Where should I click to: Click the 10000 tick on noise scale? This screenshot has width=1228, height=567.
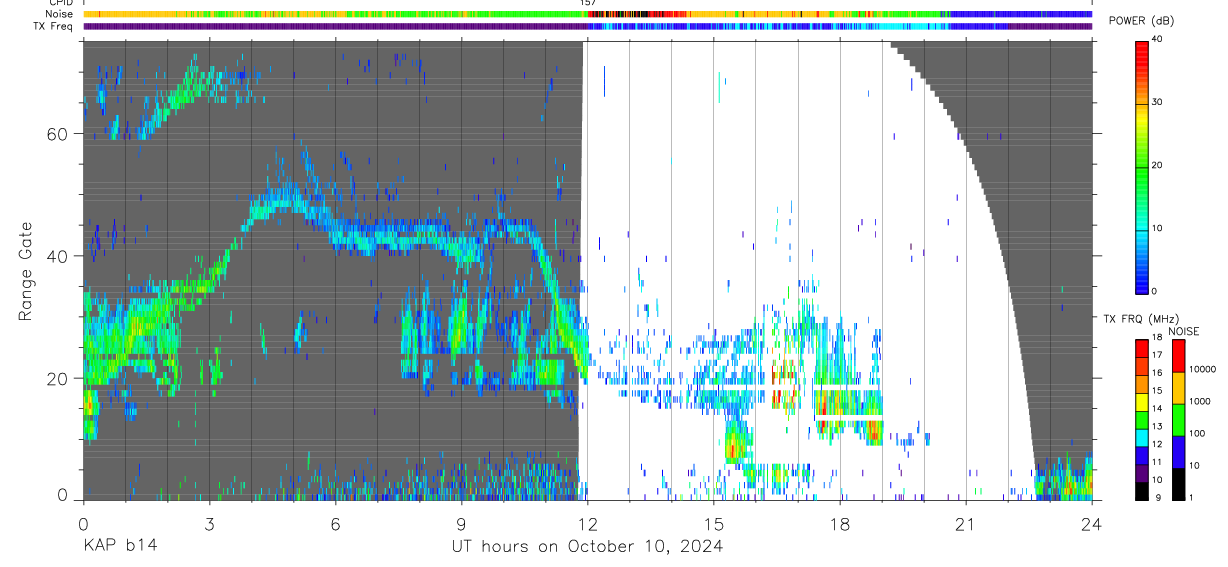(x=1202, y=369)
